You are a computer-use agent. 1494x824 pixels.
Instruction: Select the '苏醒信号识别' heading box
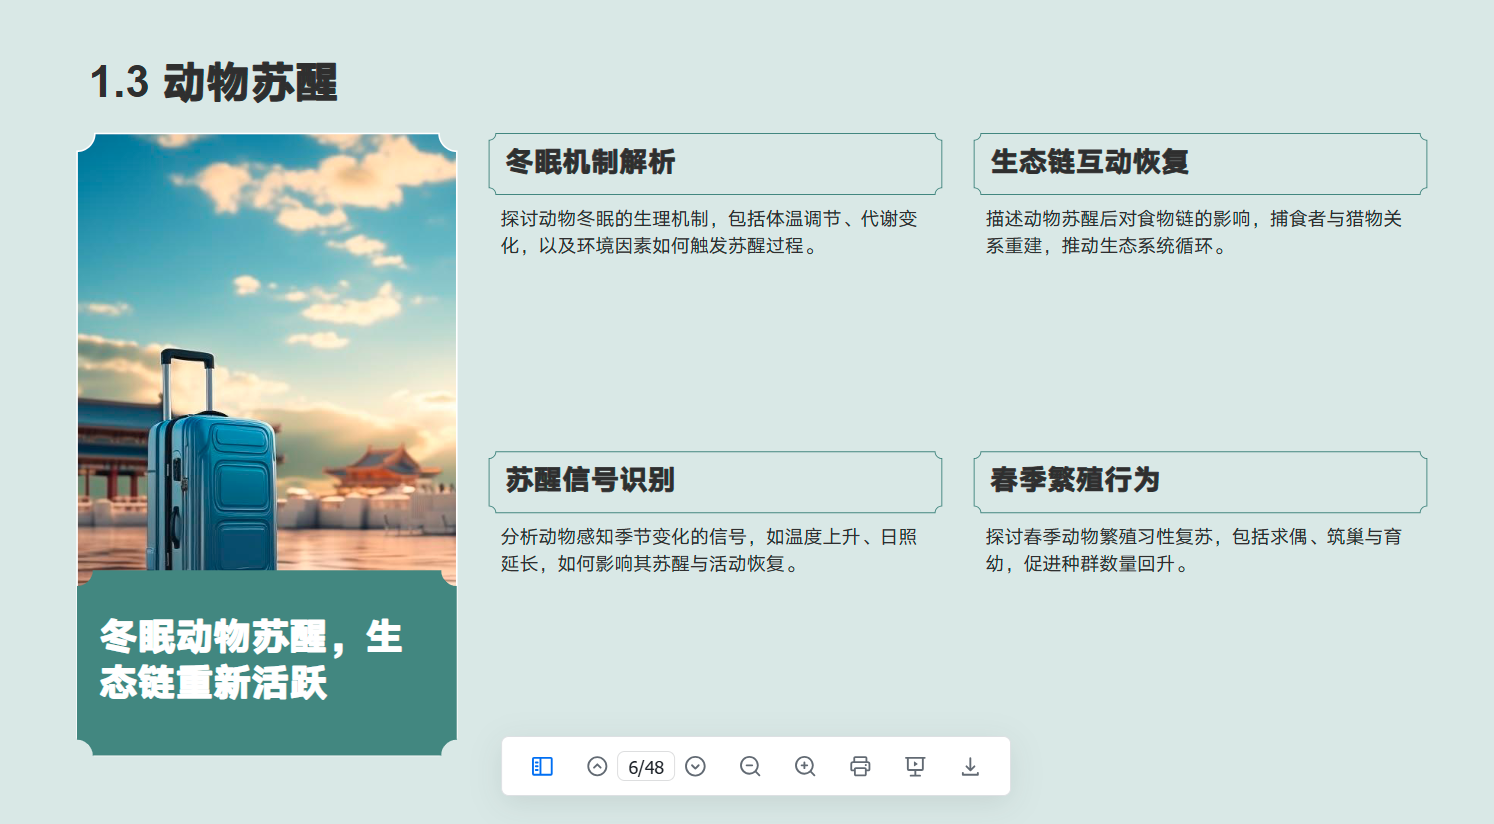(x=715, y=481)
